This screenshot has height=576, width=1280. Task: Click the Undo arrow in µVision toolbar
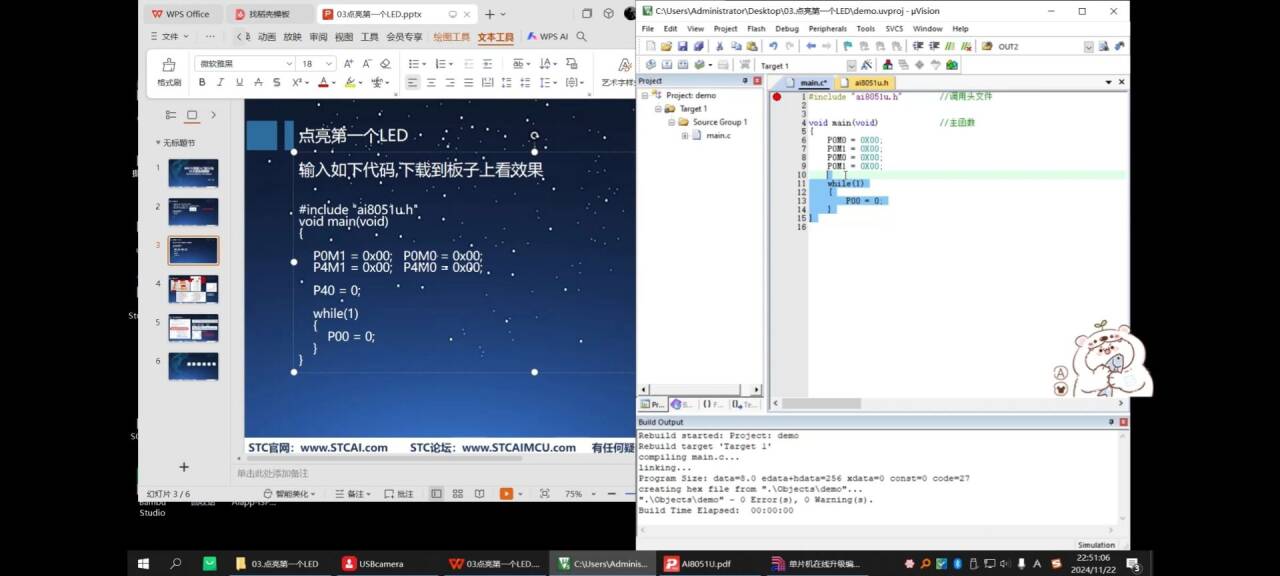pos(773,46)
